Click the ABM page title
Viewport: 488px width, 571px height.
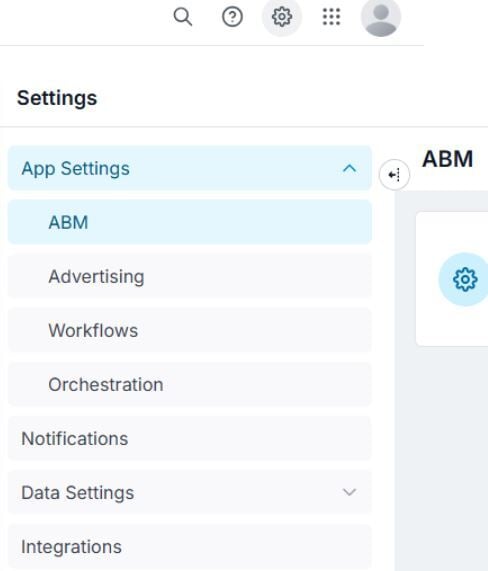click(x=448, y=159)
